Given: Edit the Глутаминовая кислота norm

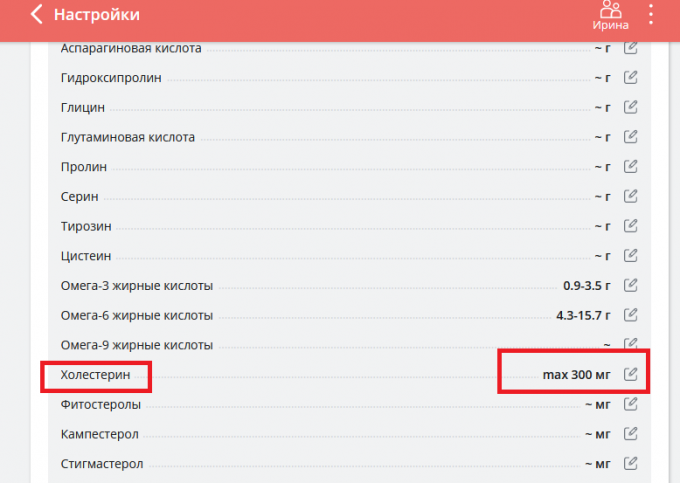Looking at the screenshot, I should click(x=631, y=137).
